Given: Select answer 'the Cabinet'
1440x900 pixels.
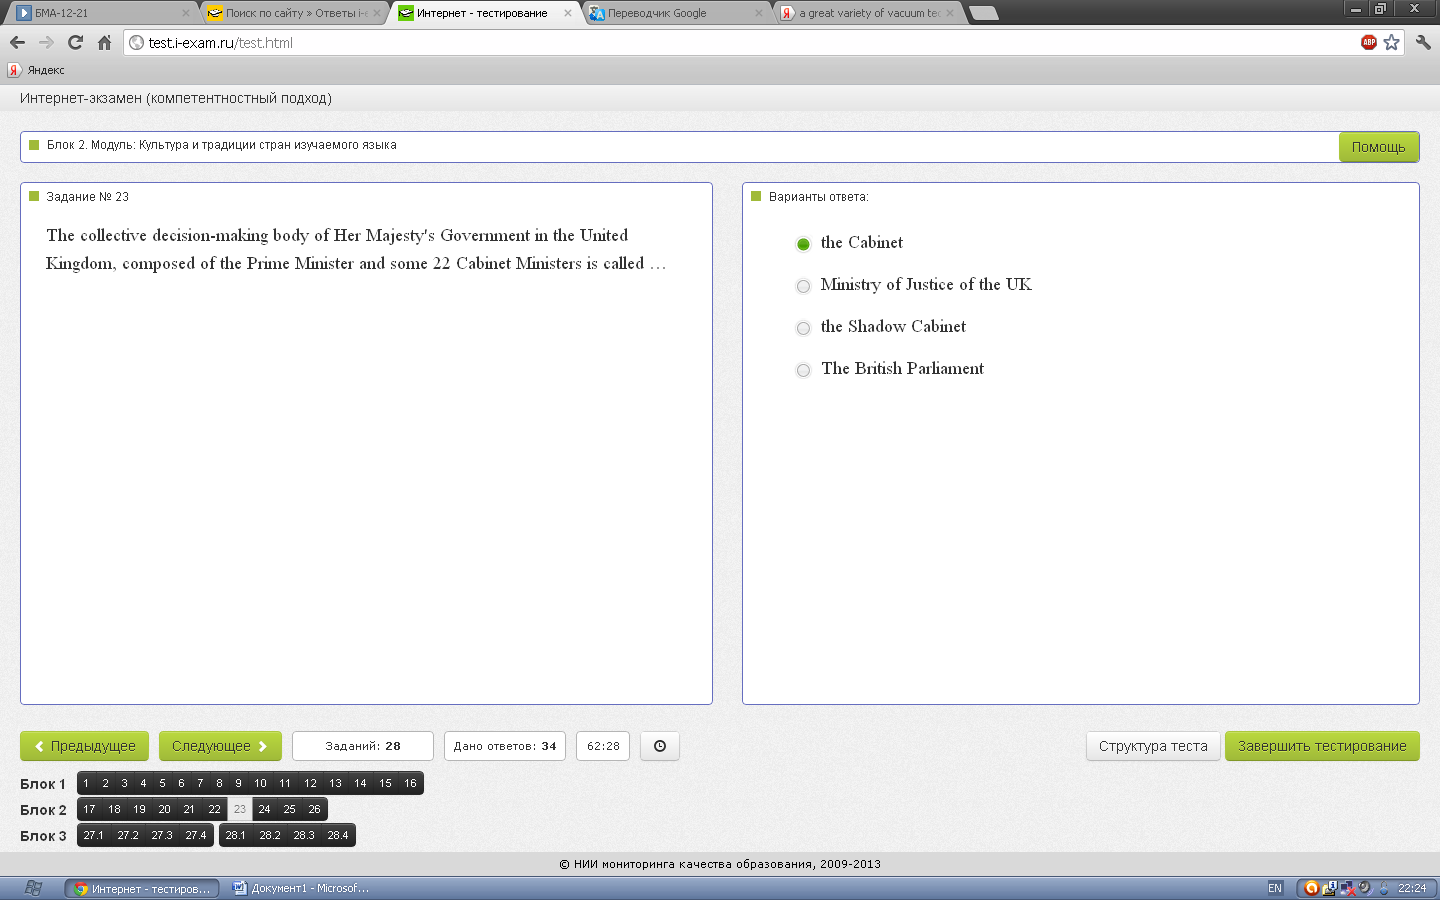Looking at the screenshot, I should pyautogui.click(x=803, y=244).
